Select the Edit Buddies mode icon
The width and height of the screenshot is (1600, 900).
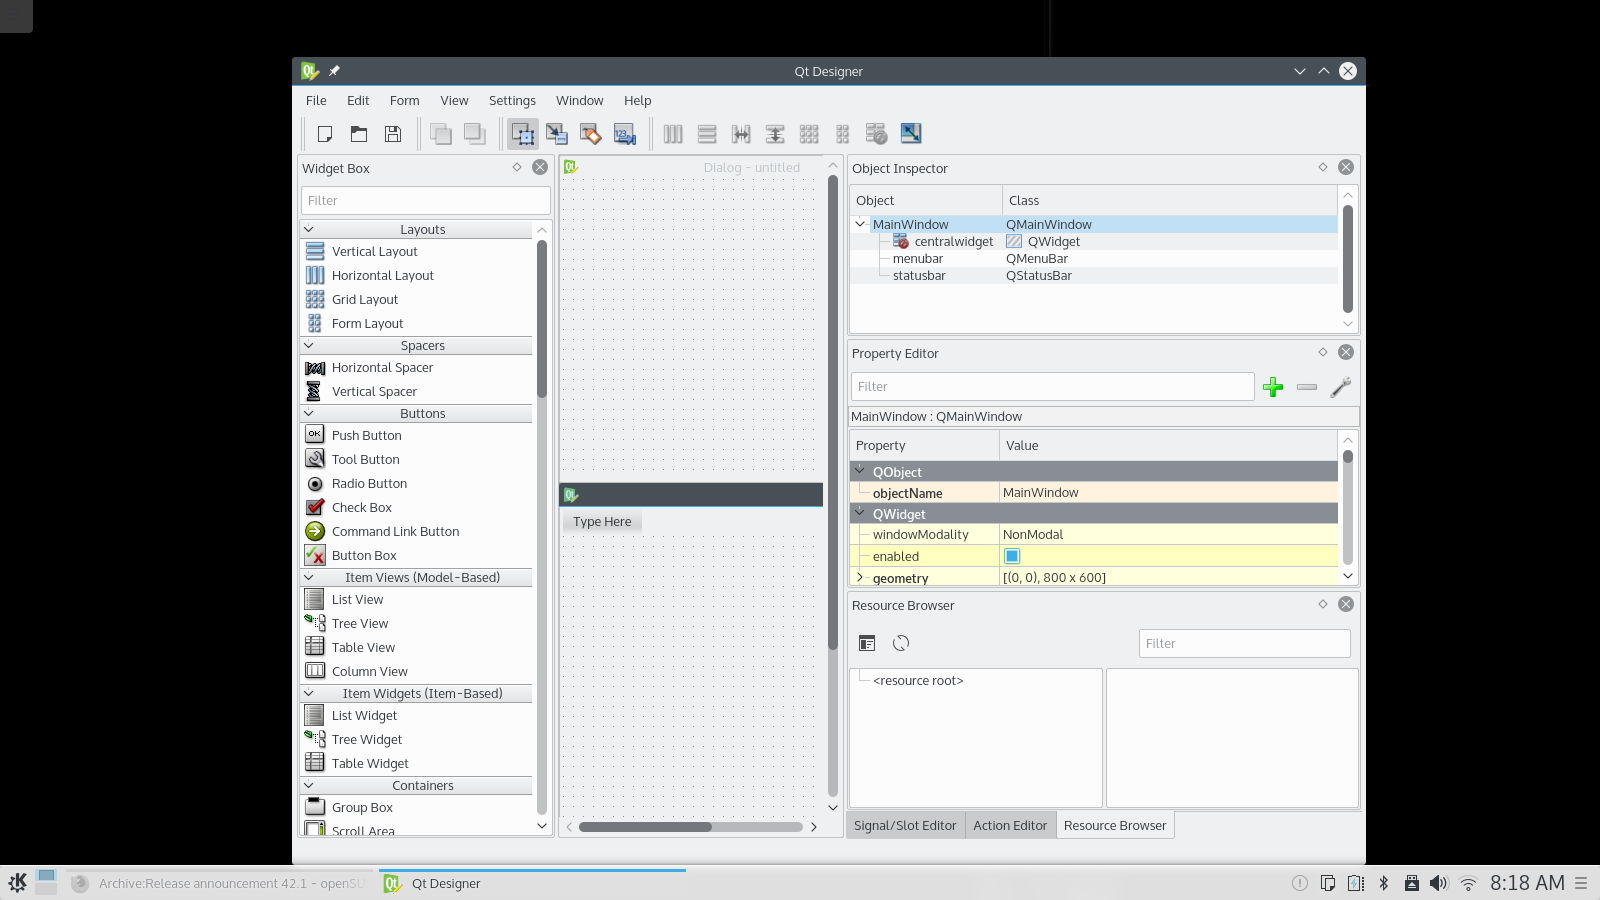point(591,134)
